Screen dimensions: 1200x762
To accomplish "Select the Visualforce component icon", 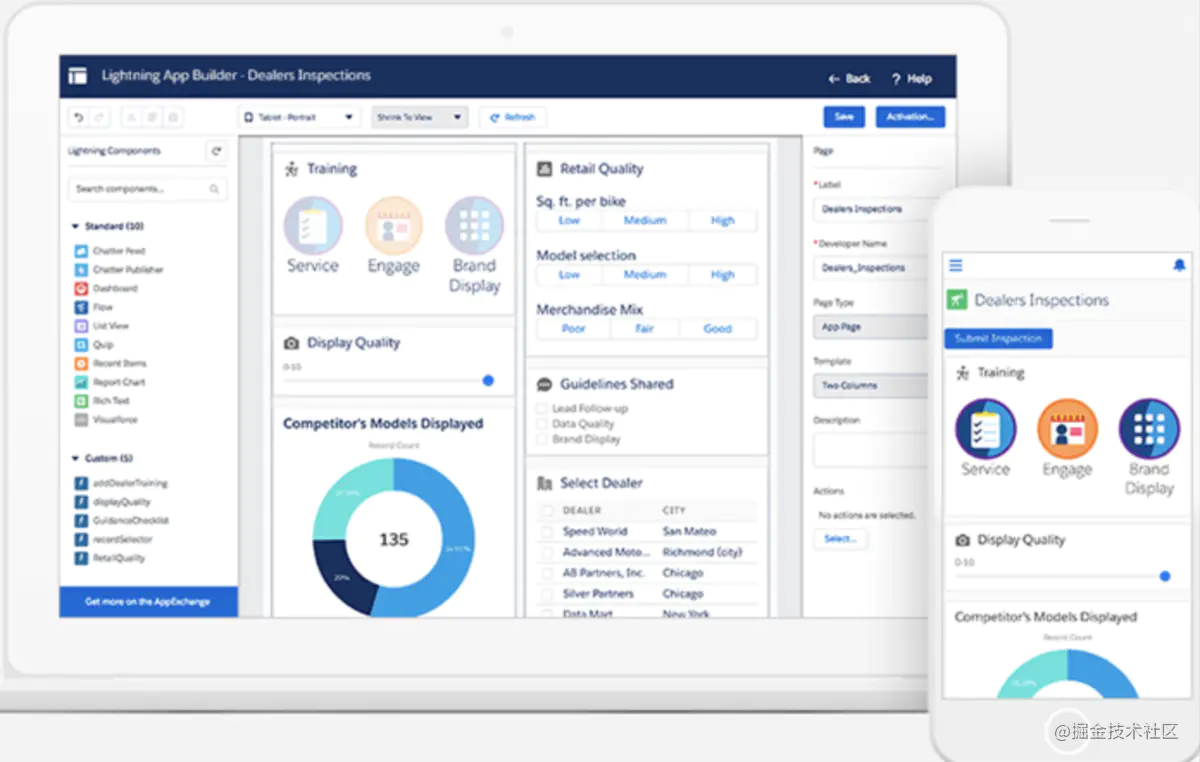I will coord(81,420).
